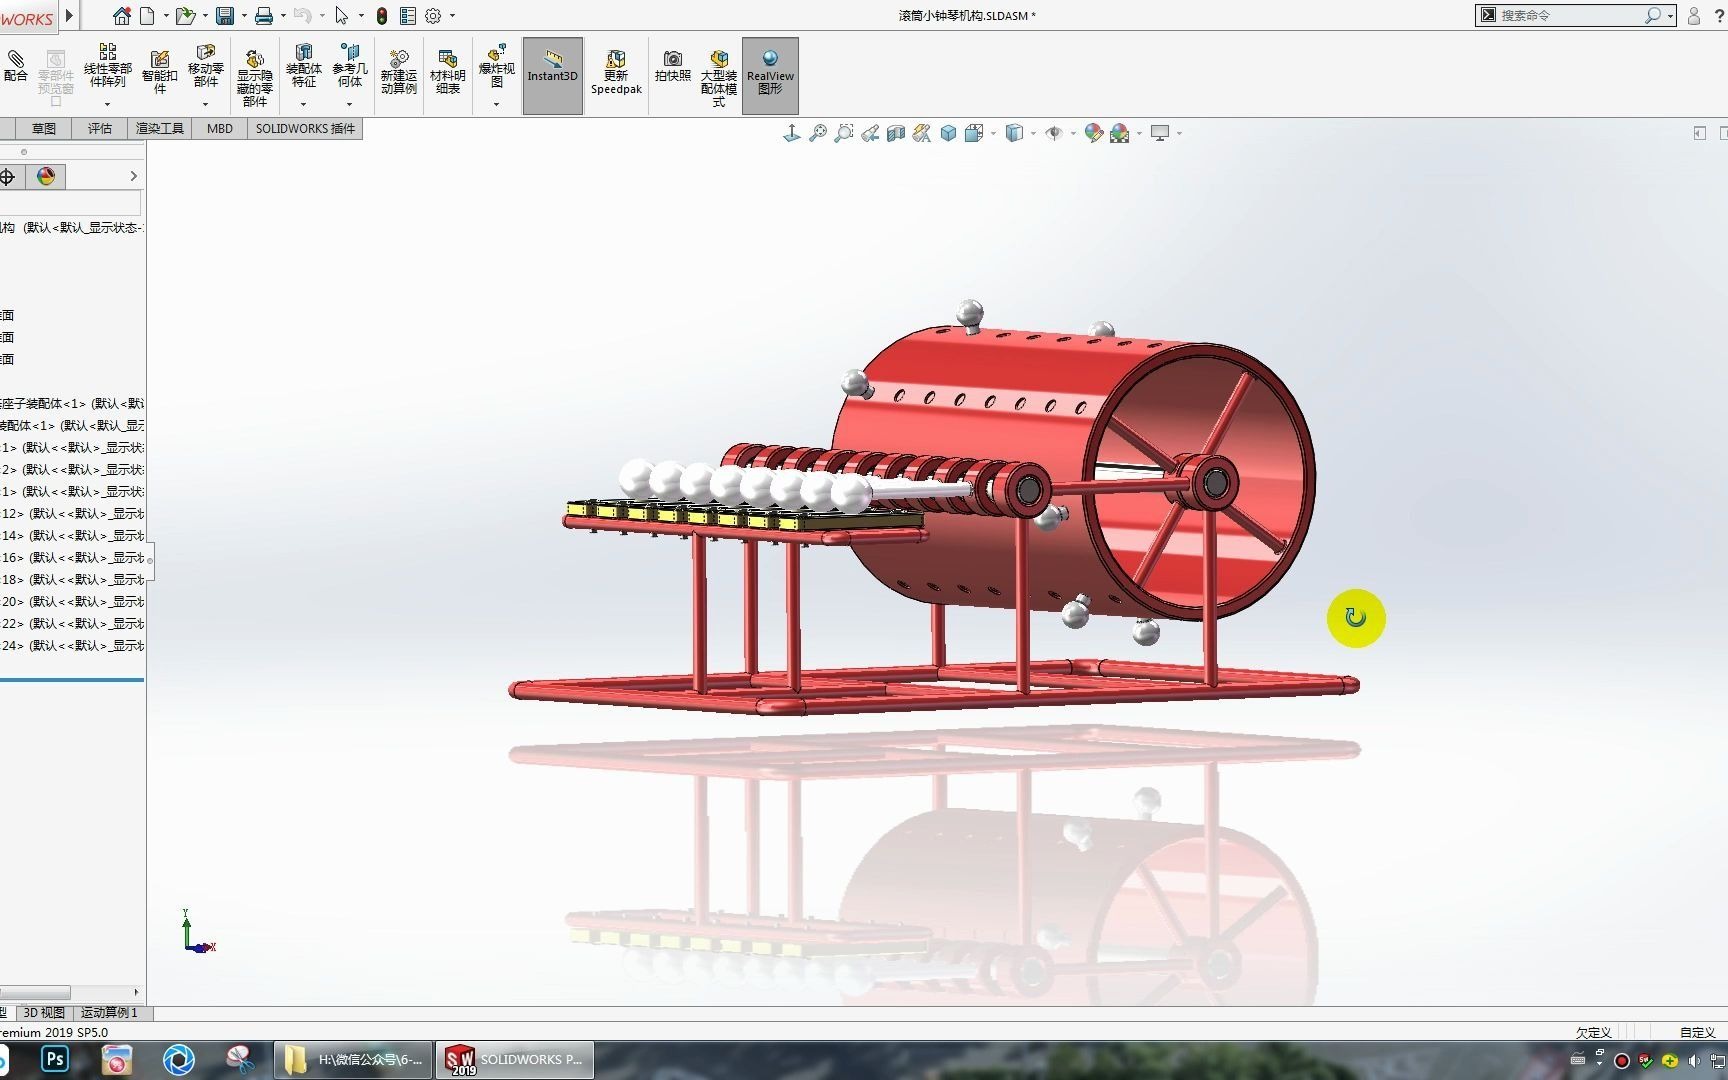Switch to 渲染工具 tab
The image size is (1728, 1080).
click(x=160, y=129)
